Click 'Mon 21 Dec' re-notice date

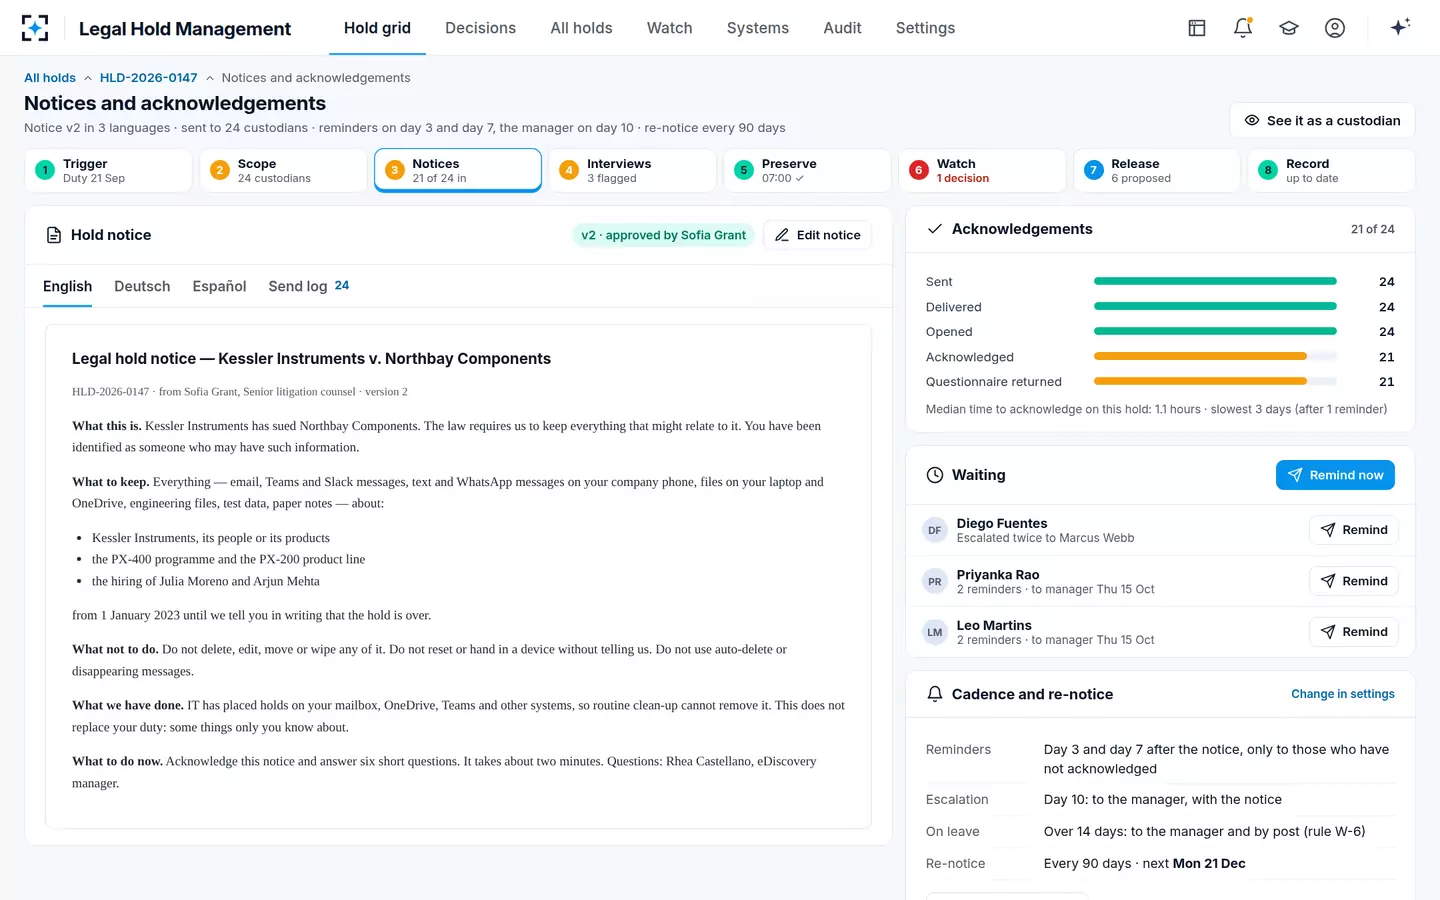(1209, 864)
